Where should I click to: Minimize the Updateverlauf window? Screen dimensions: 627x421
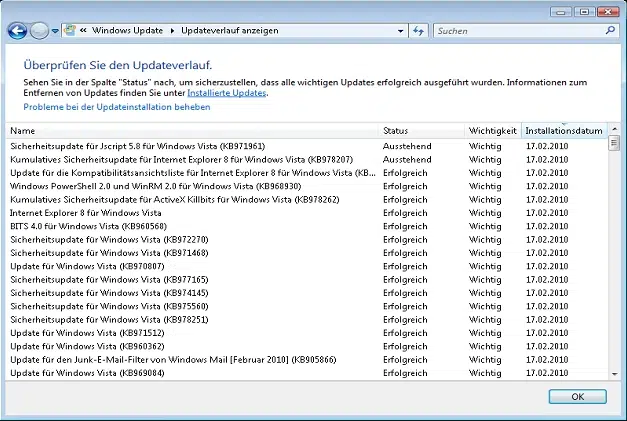coord(561,12)
